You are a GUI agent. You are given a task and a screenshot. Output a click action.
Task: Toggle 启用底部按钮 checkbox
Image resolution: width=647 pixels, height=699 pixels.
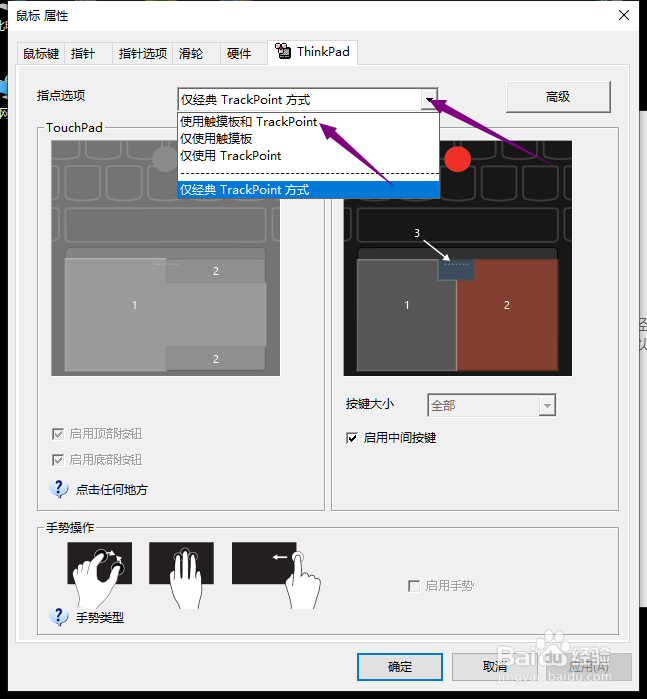(58, 460)
